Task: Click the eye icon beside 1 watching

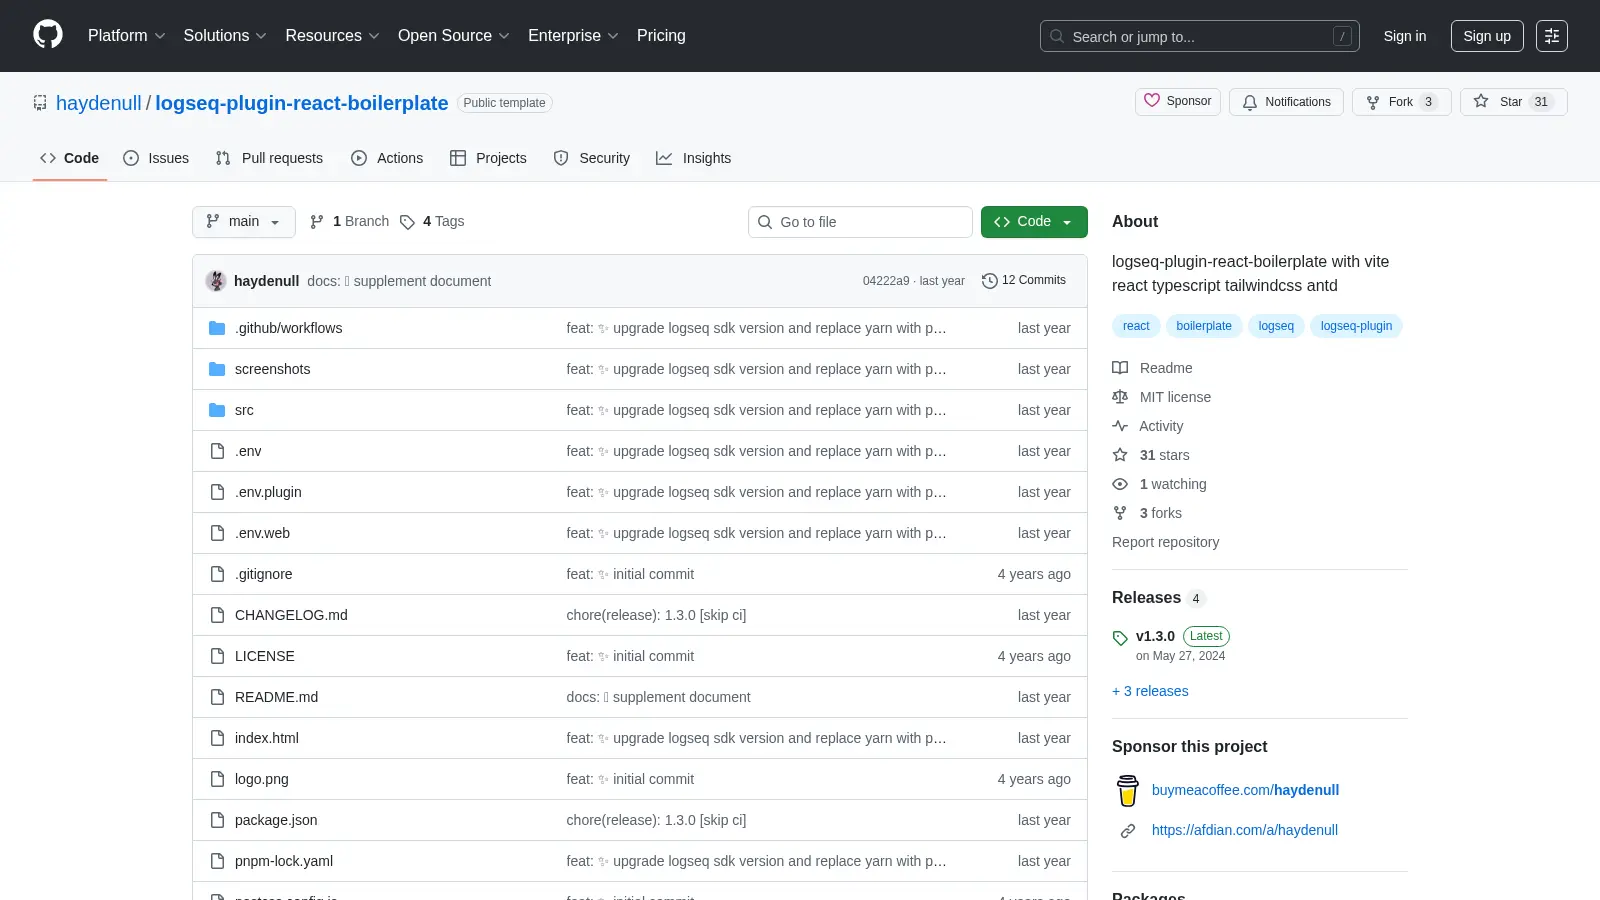Action: pyautogui.click(x=1120, y=484)
